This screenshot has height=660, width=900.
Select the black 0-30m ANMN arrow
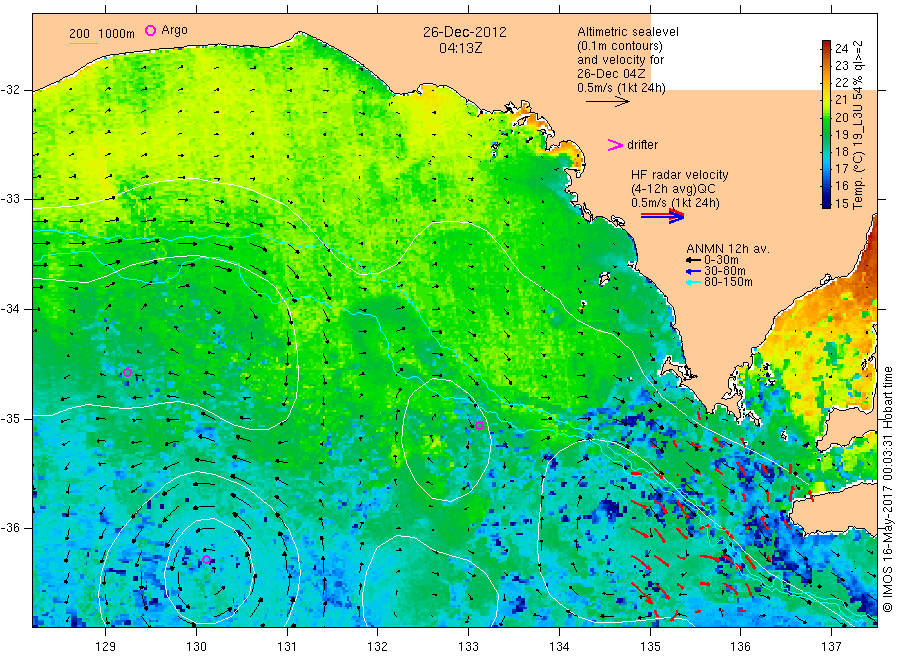(693, 261)
